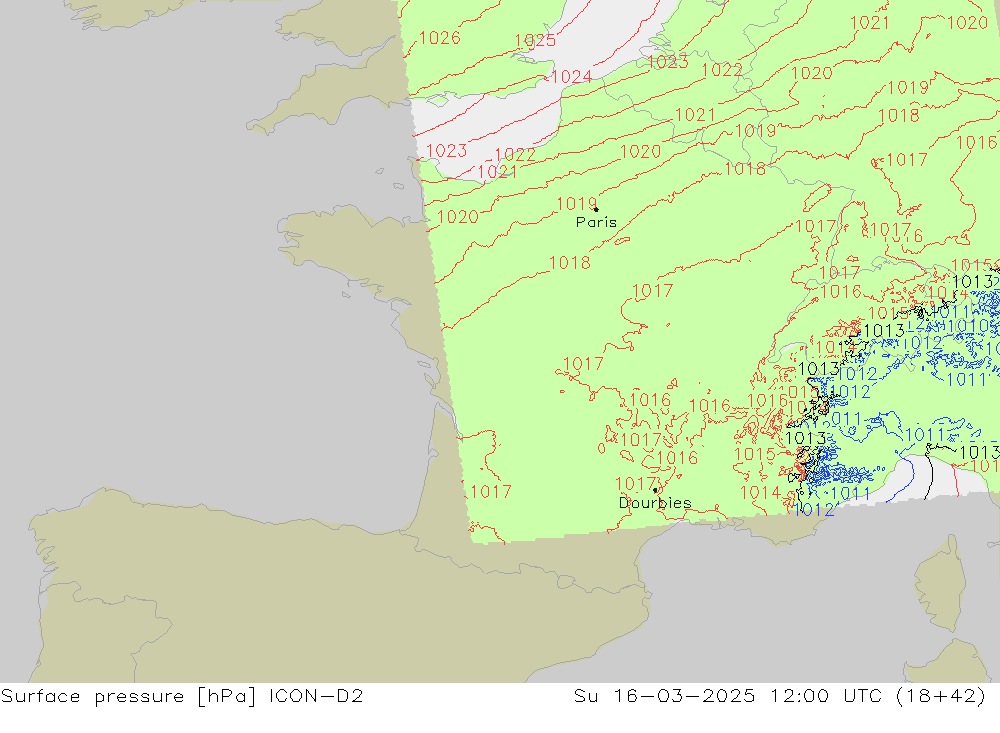Viewport: 1000px width, 733px height.
Task: Click the 1026 isobar label
Action: point(440,38)
